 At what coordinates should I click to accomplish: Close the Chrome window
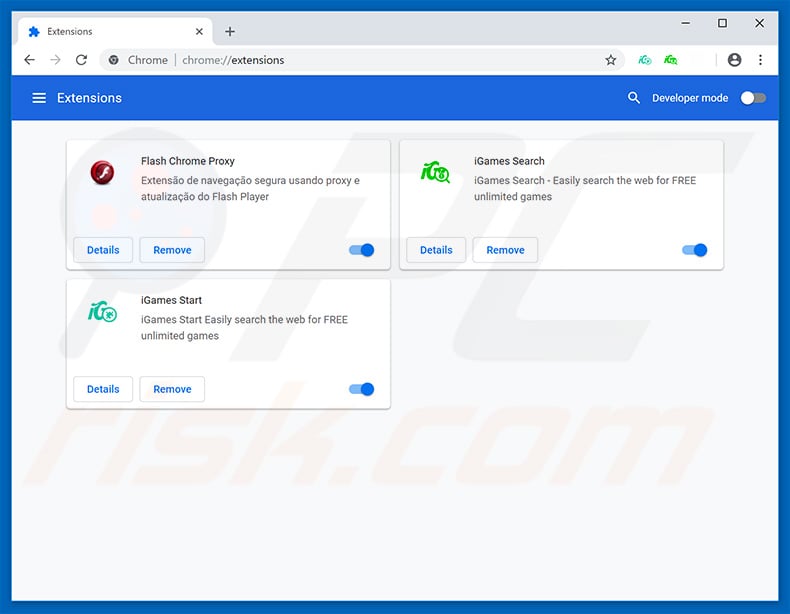759,23
